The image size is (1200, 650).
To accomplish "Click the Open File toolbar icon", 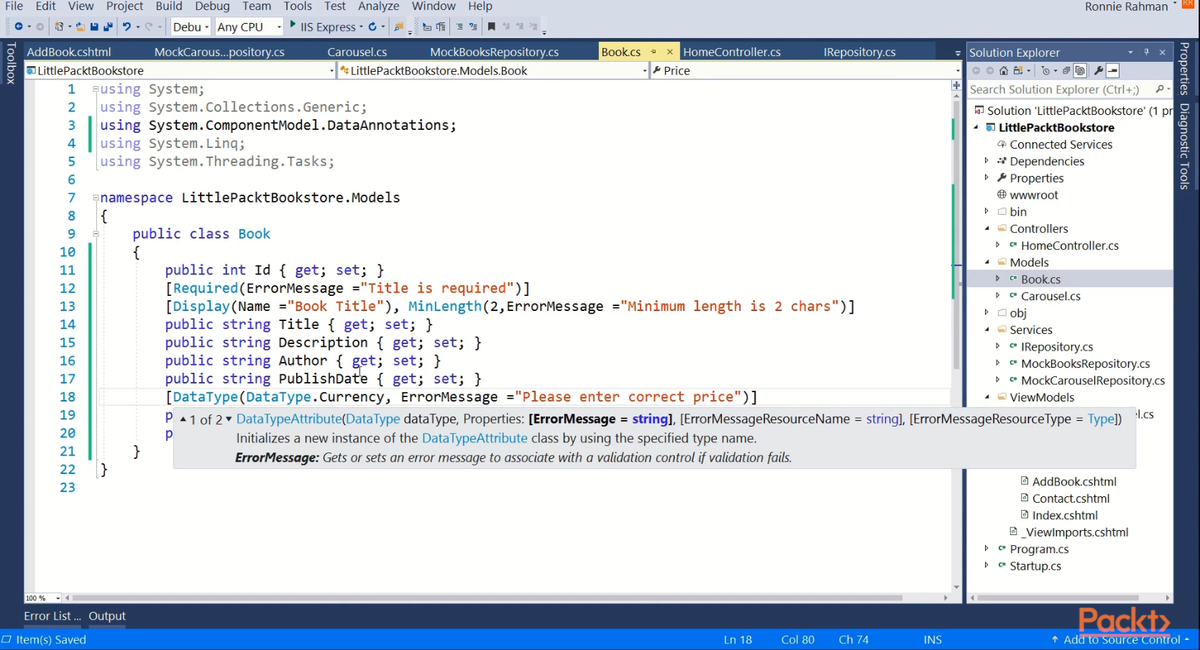I will click(x=80, y=26).
